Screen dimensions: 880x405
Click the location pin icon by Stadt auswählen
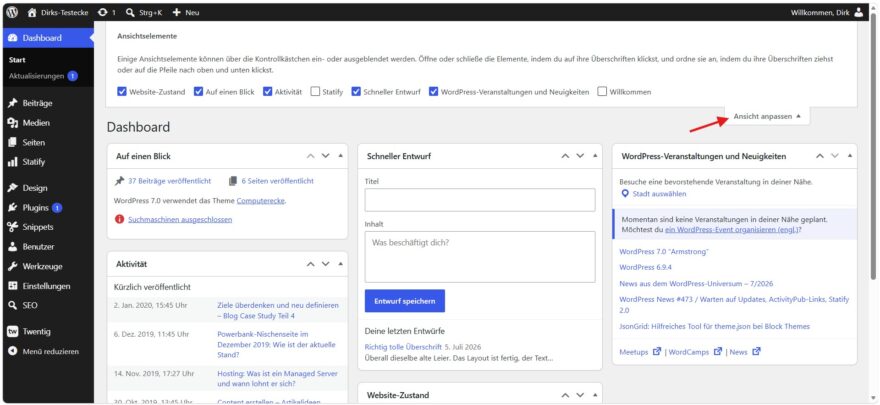pos(625,194)
